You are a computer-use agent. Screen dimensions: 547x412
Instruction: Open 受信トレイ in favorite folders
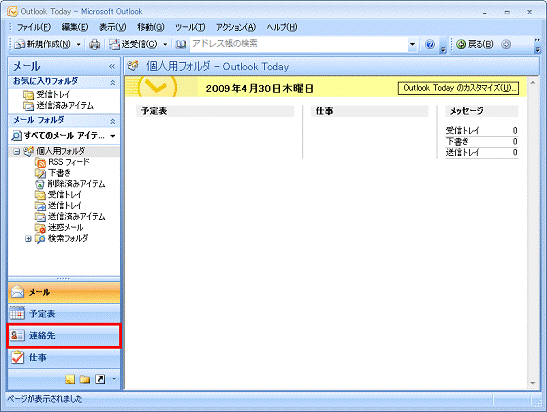coord(53,94)
